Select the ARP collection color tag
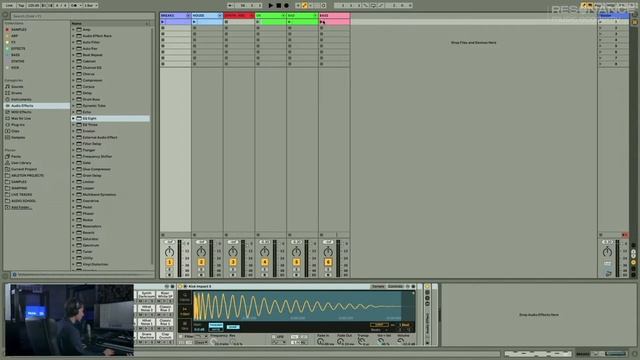This screenshot has height=360, width=640. pyautogui.click(x=7, y=36)
